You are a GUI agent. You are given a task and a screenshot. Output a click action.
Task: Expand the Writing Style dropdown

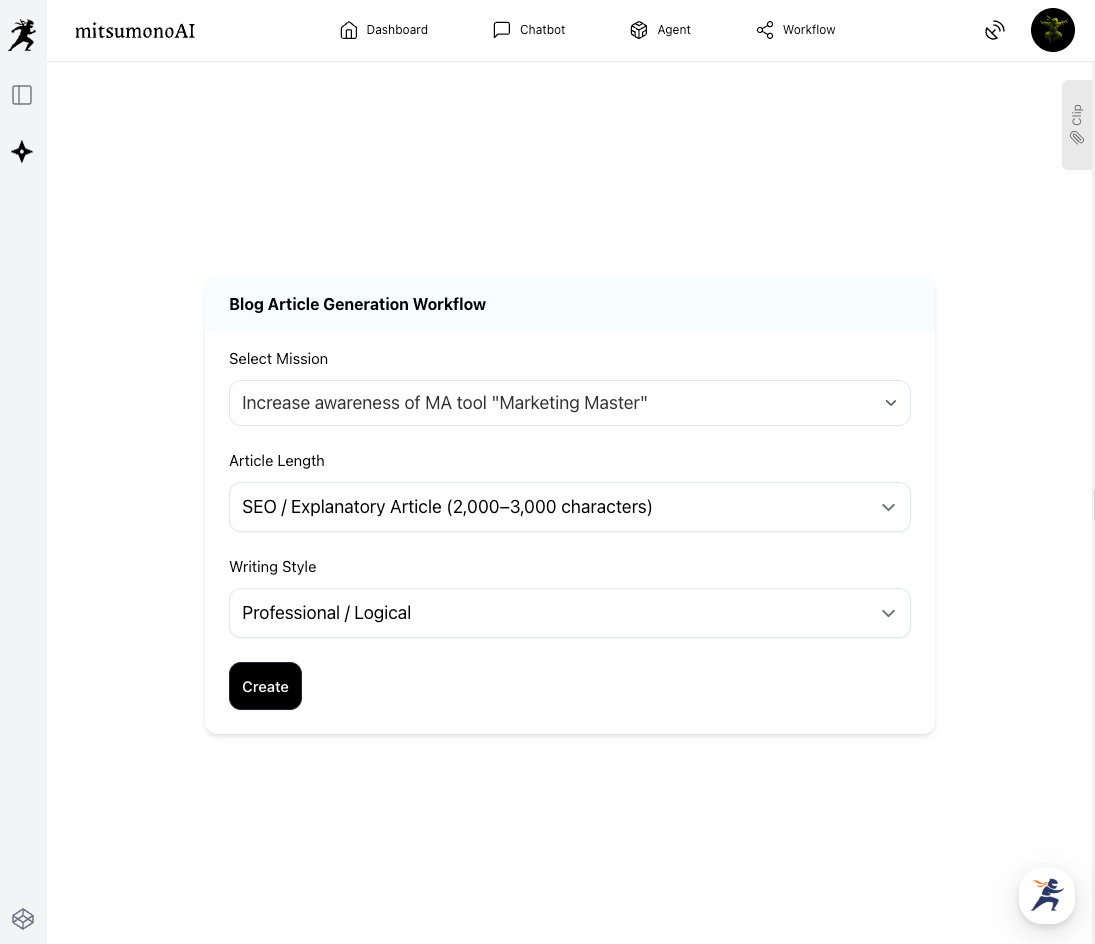pyautogui.click(x=569, y=613)
